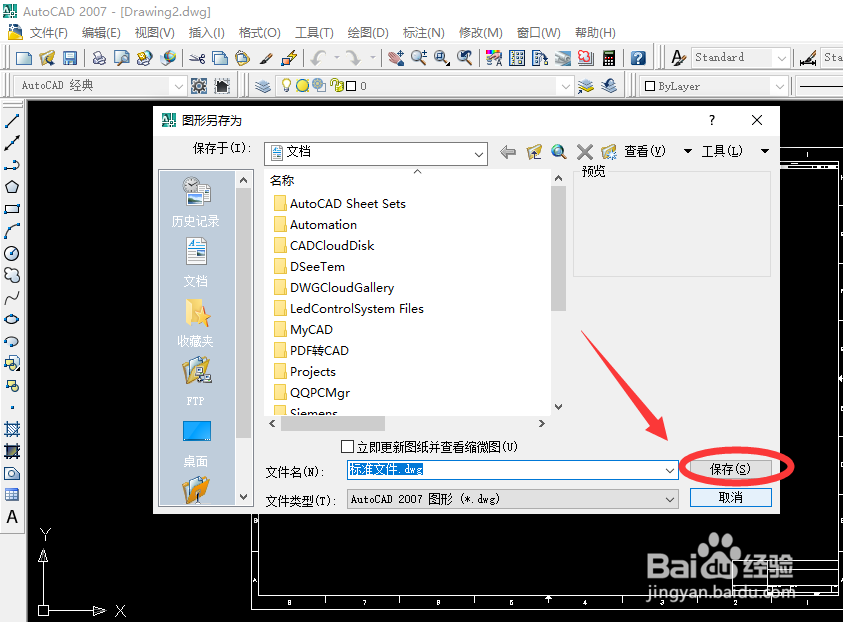Click the Undo arrow icon

[x=318, y=58]
